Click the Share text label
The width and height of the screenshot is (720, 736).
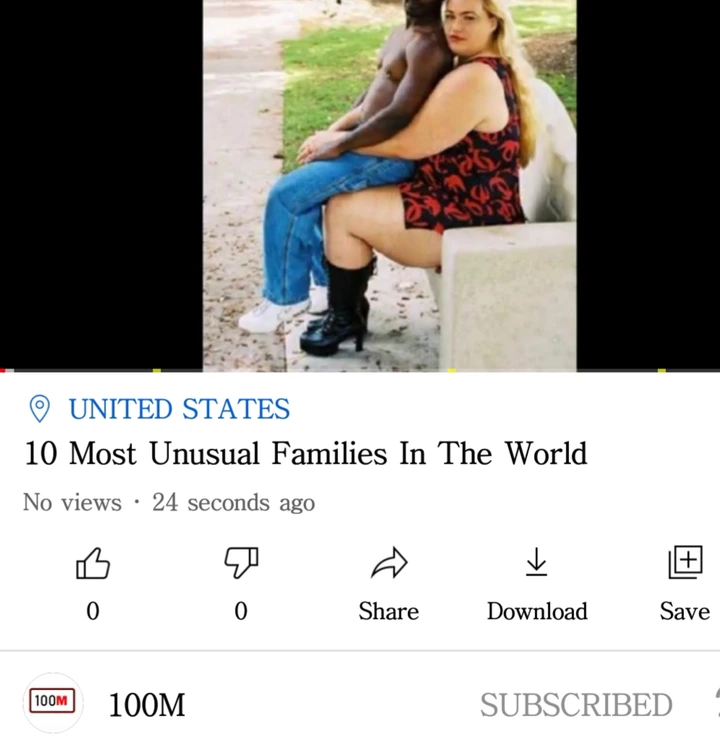[389, 611]
